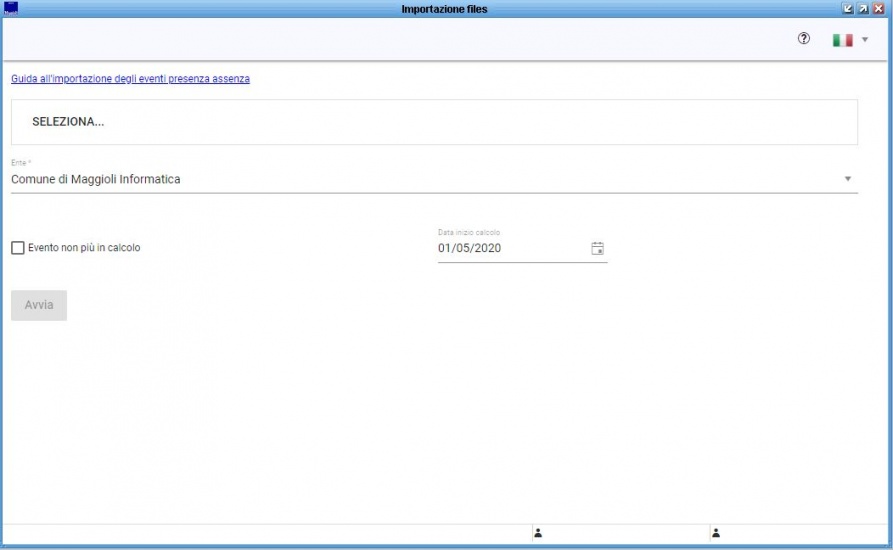Open the presence/absence import guide link
Screen dimensions: 893x550
130,79
